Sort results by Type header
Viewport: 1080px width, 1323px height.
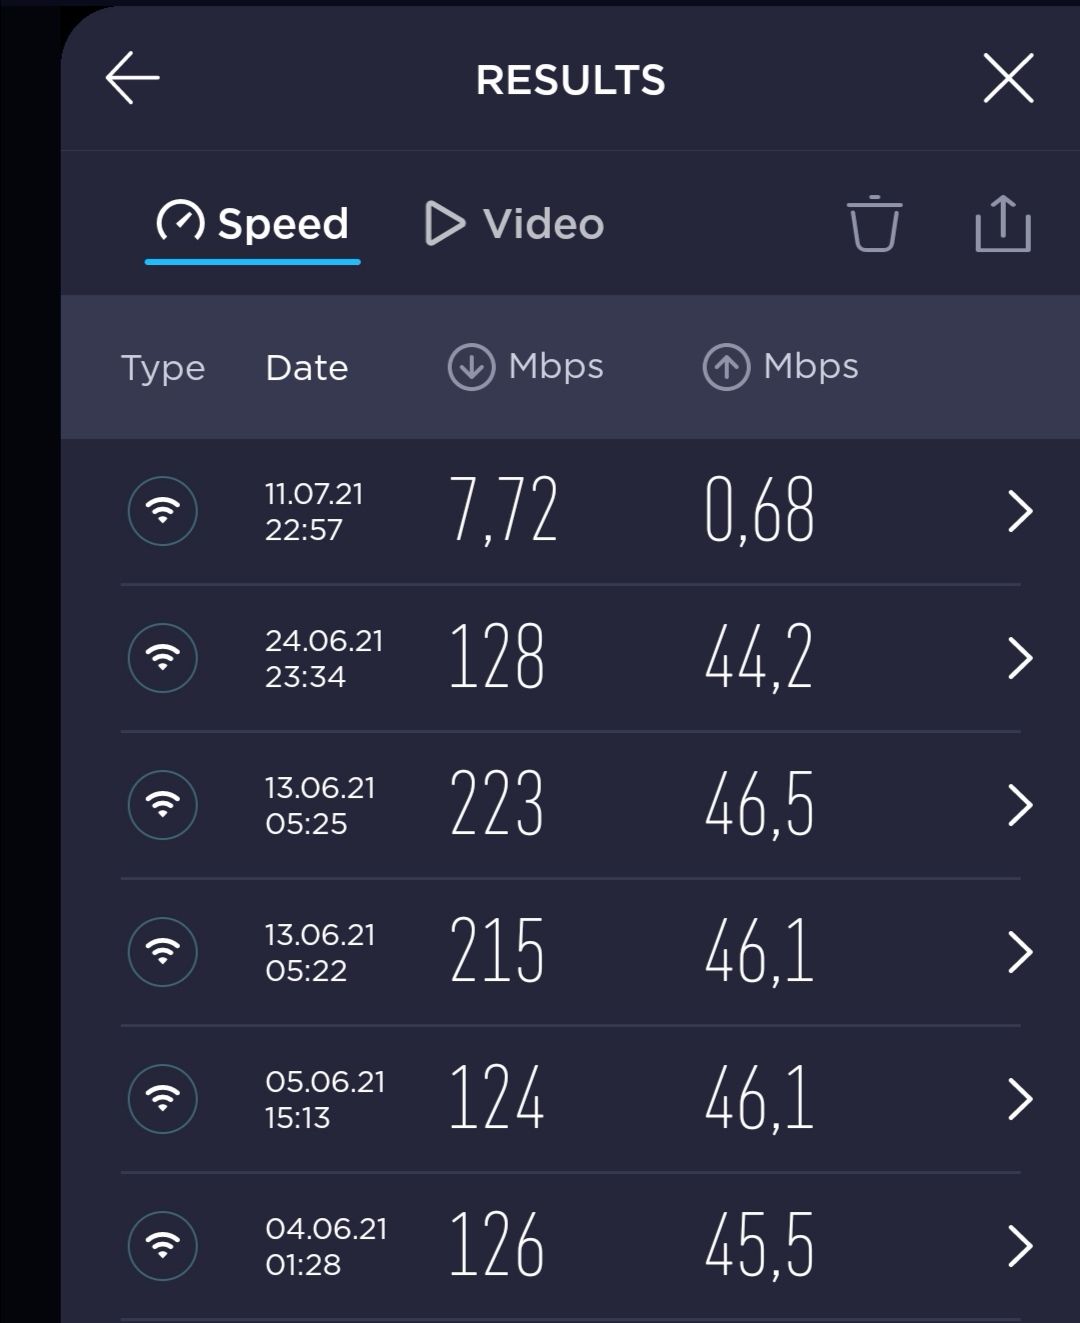[x=163, y=368]
